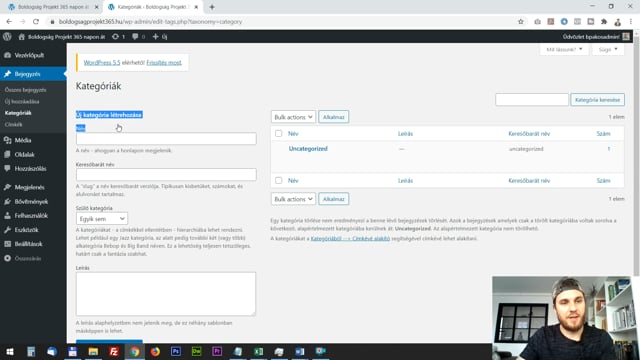Click the bottom Alkalmaz button

click(x=333, y=199)
